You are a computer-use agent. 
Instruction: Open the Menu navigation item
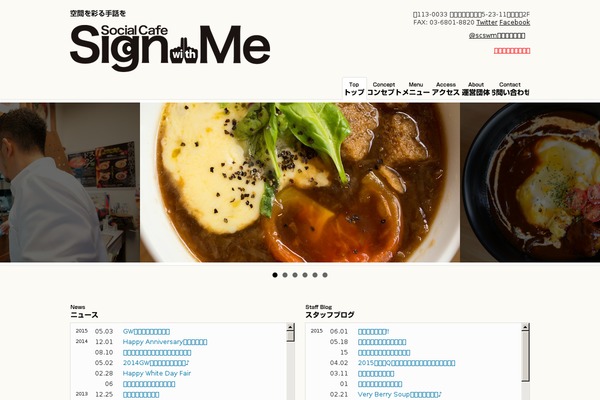pyautogui.click(x=416, y=88)
